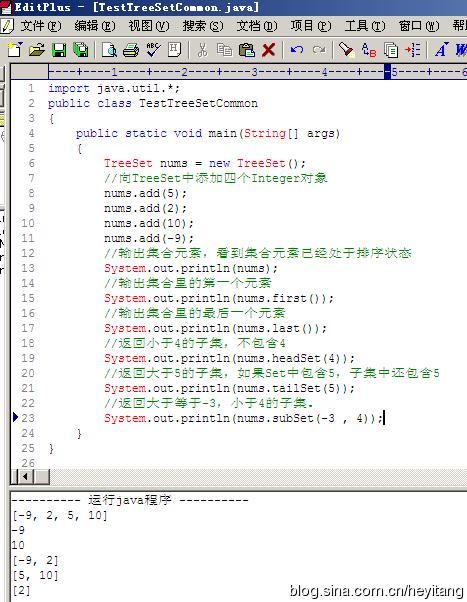Open font settings with the A icon
The height and width of the screenshot is (602, 467).
441,50
